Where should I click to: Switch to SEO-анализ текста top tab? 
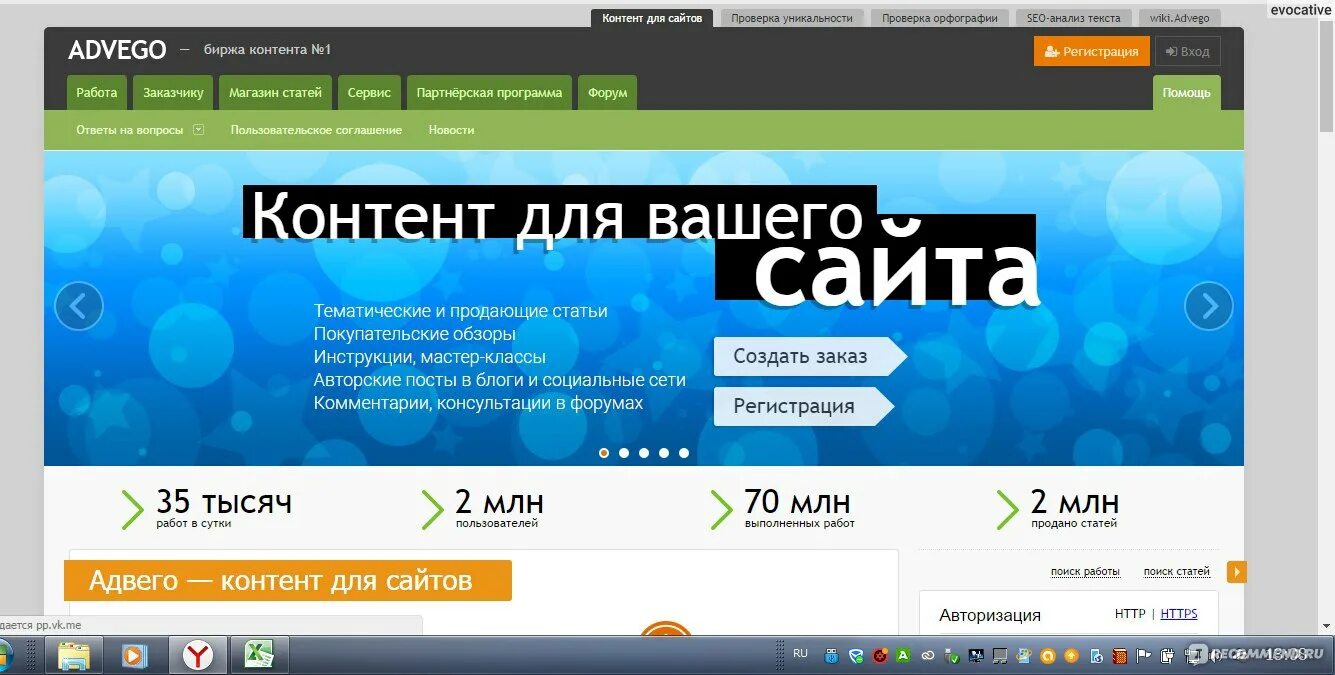pyautogui.click(x=1074, y=18)
